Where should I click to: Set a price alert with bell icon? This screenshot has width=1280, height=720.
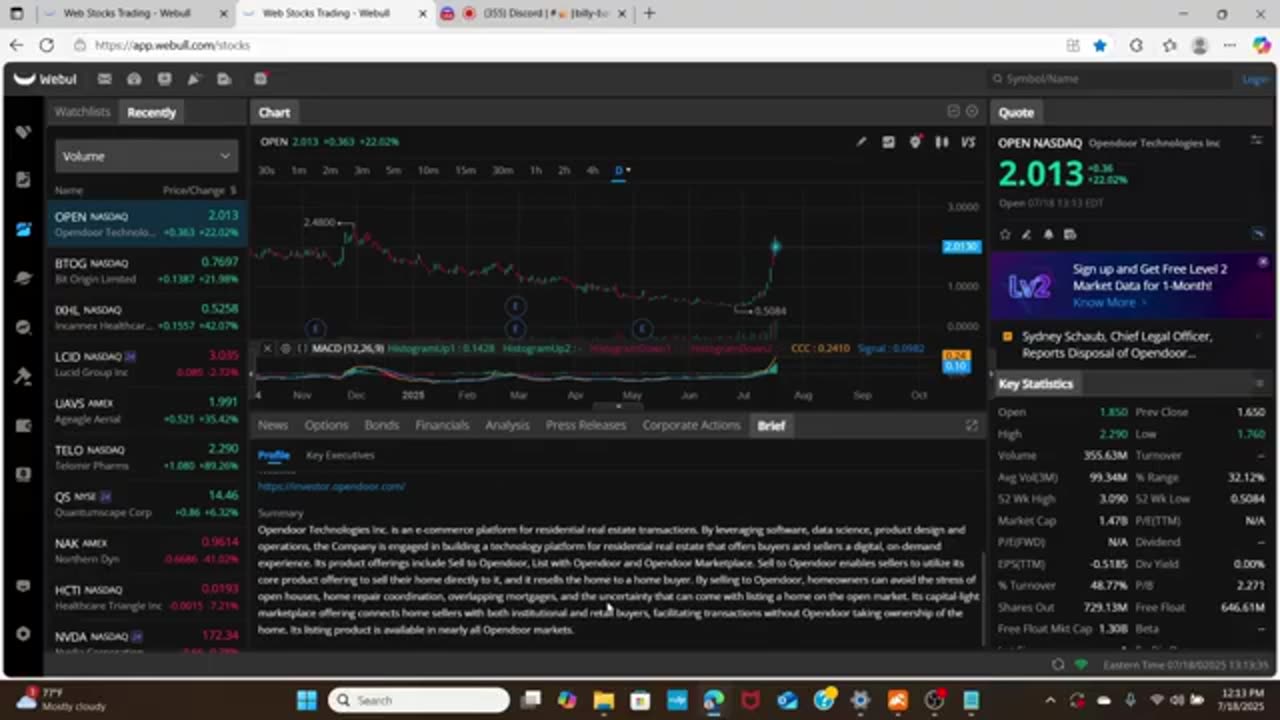point(1048,234)
